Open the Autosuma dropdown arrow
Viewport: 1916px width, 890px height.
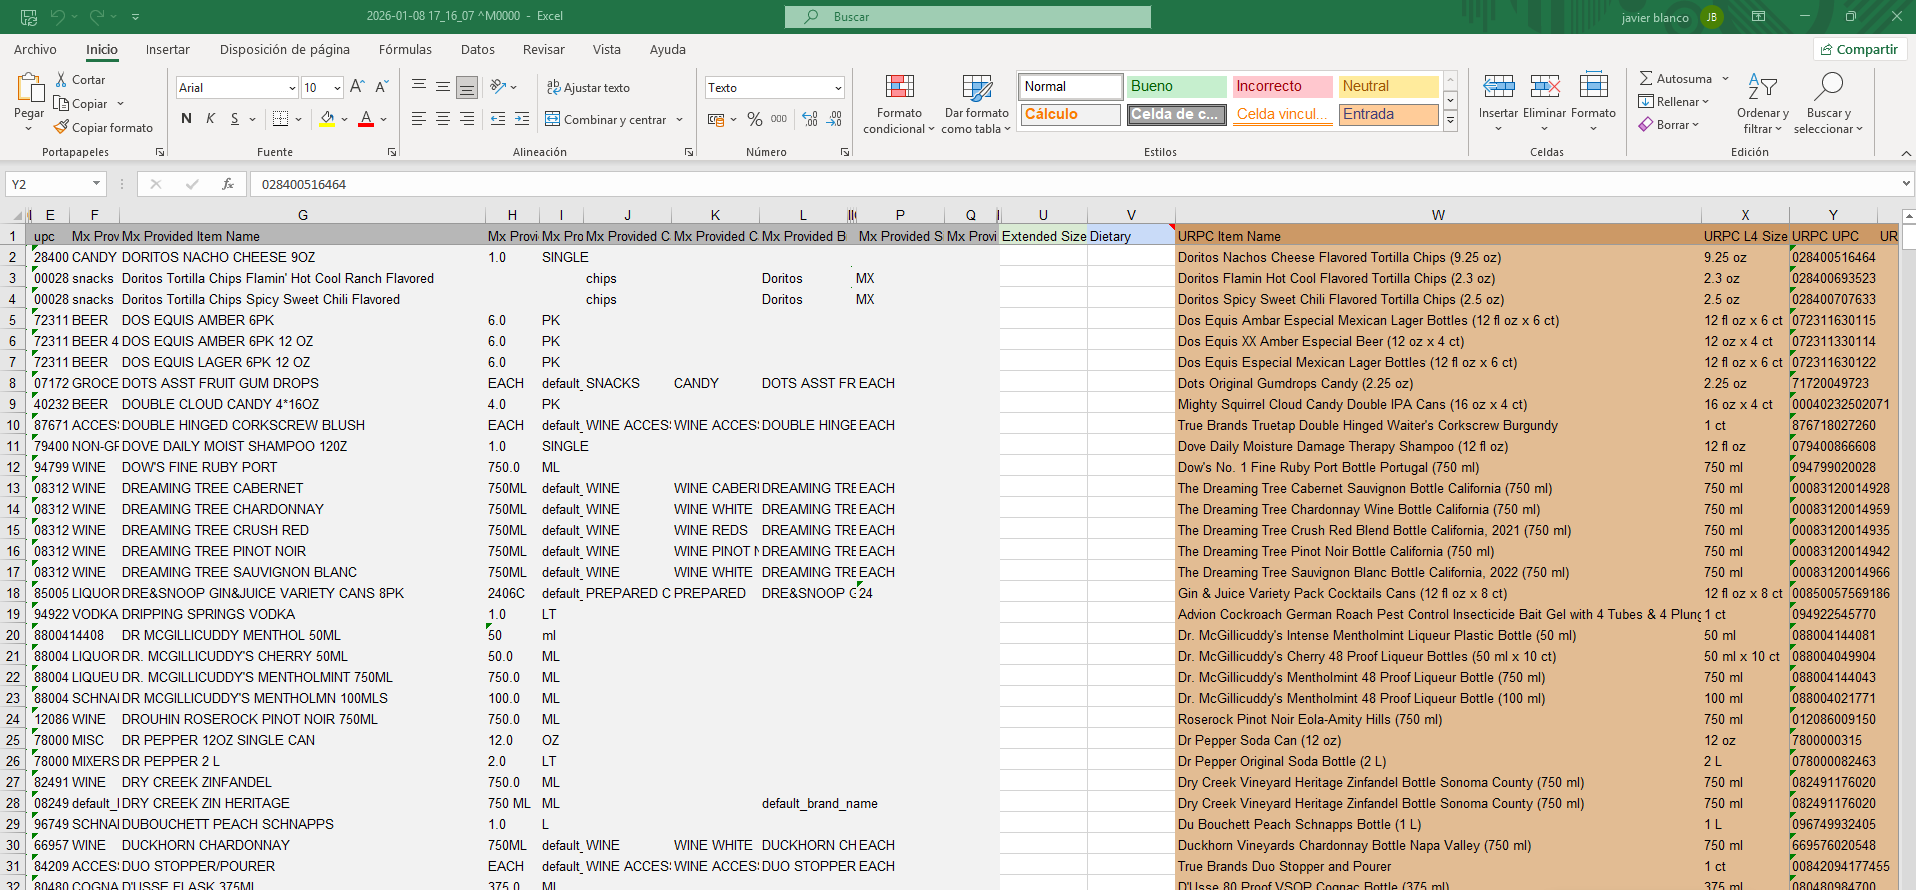point(1724,78)
